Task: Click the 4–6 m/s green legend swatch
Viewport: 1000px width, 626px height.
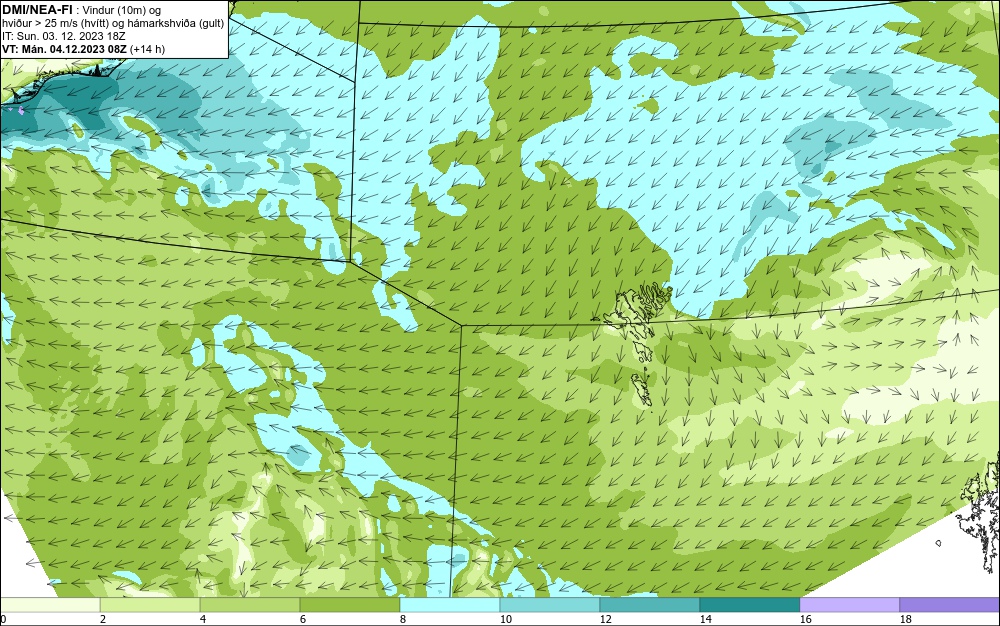Action: click(x=250, y=605)
